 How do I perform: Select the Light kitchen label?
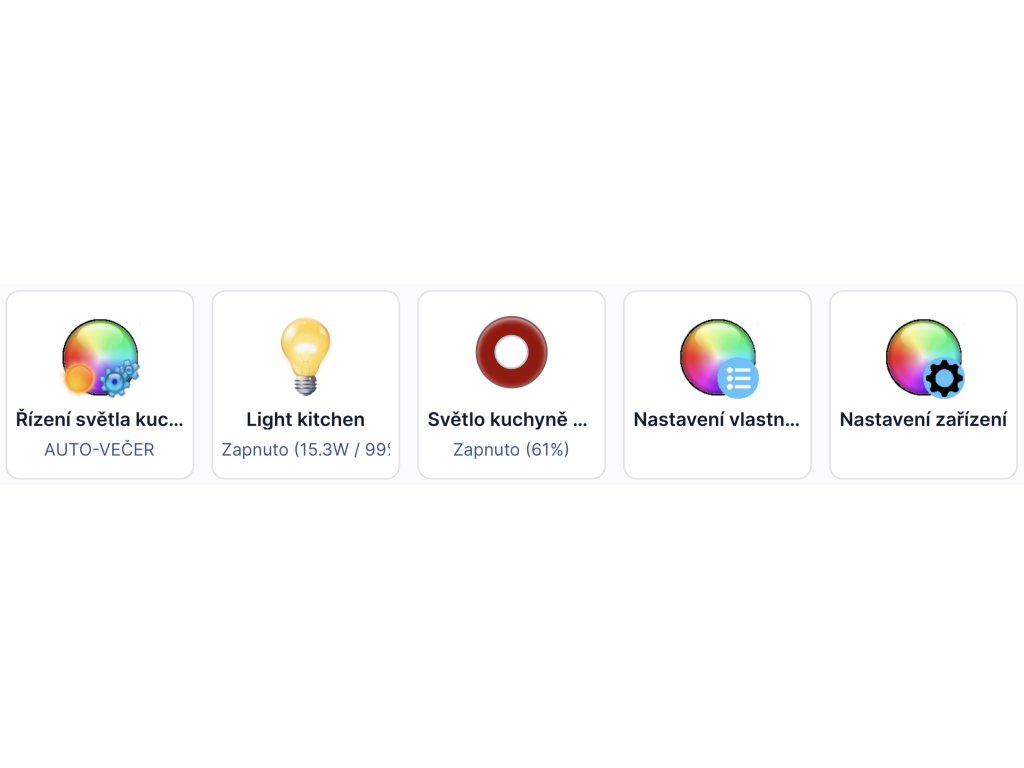[306, 419]
